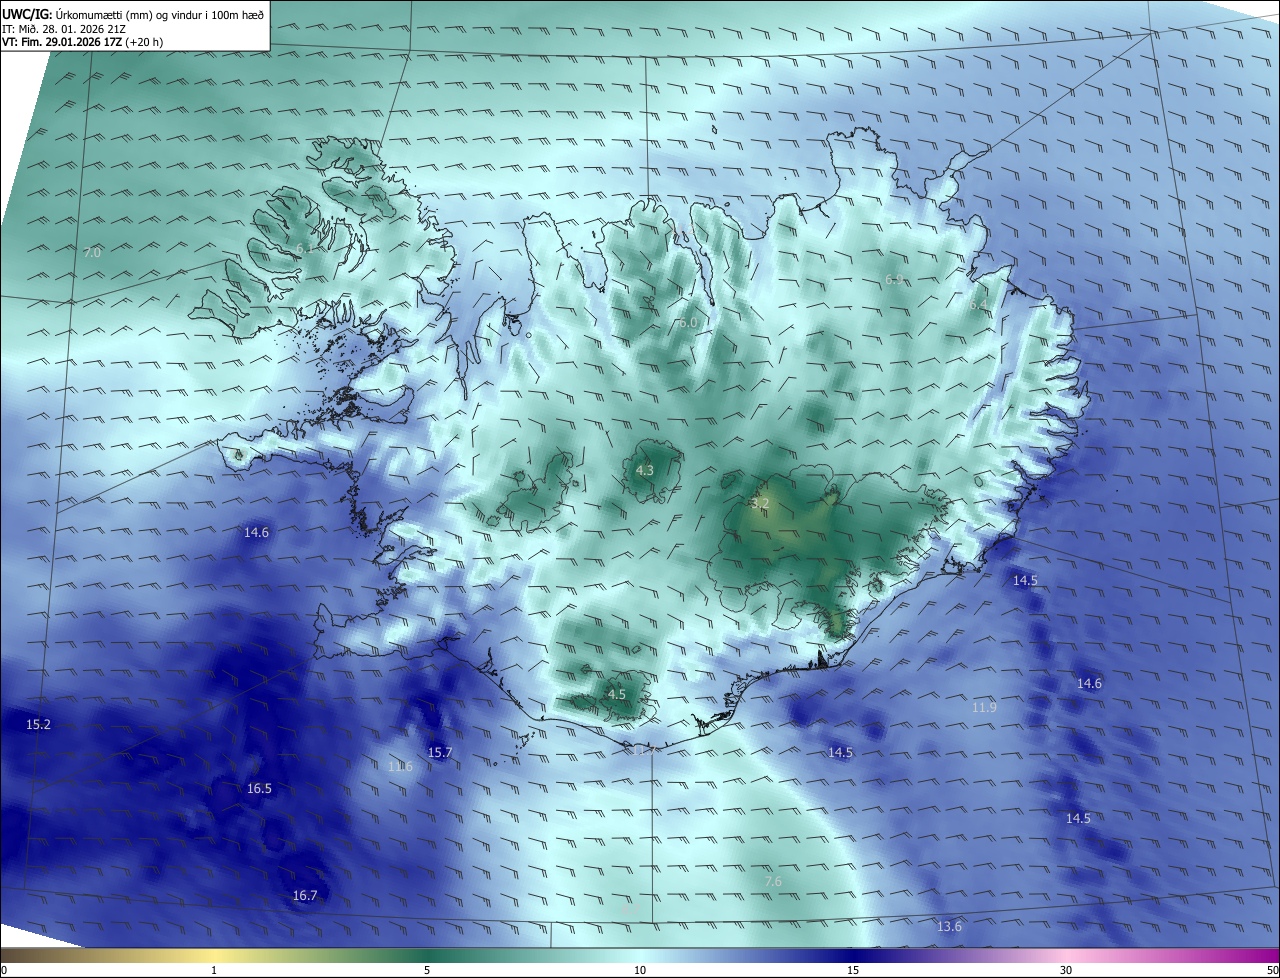The width and height of the screenshot is (1280, 978).
Task: Click the 15.2 value at the western edge
Action: pyautogui.click(x=38, y=724)
